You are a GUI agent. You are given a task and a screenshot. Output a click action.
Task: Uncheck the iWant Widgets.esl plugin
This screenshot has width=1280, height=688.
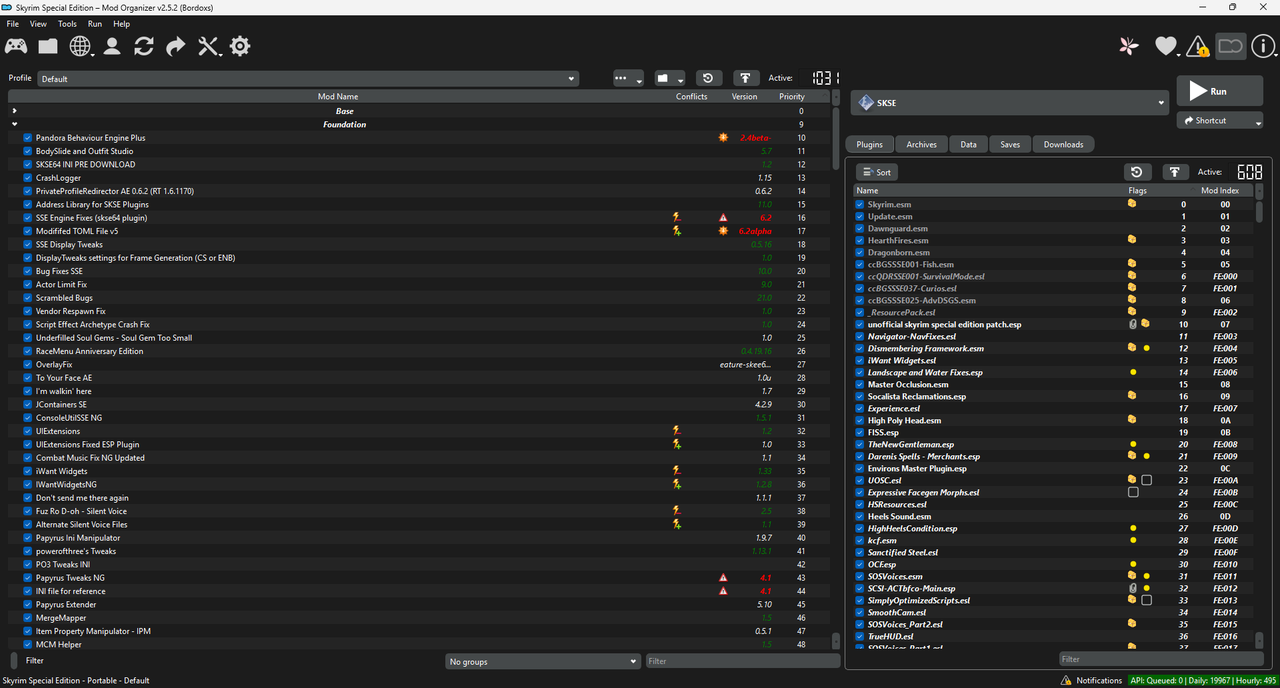pyautogui.click(x=860, y=360)
